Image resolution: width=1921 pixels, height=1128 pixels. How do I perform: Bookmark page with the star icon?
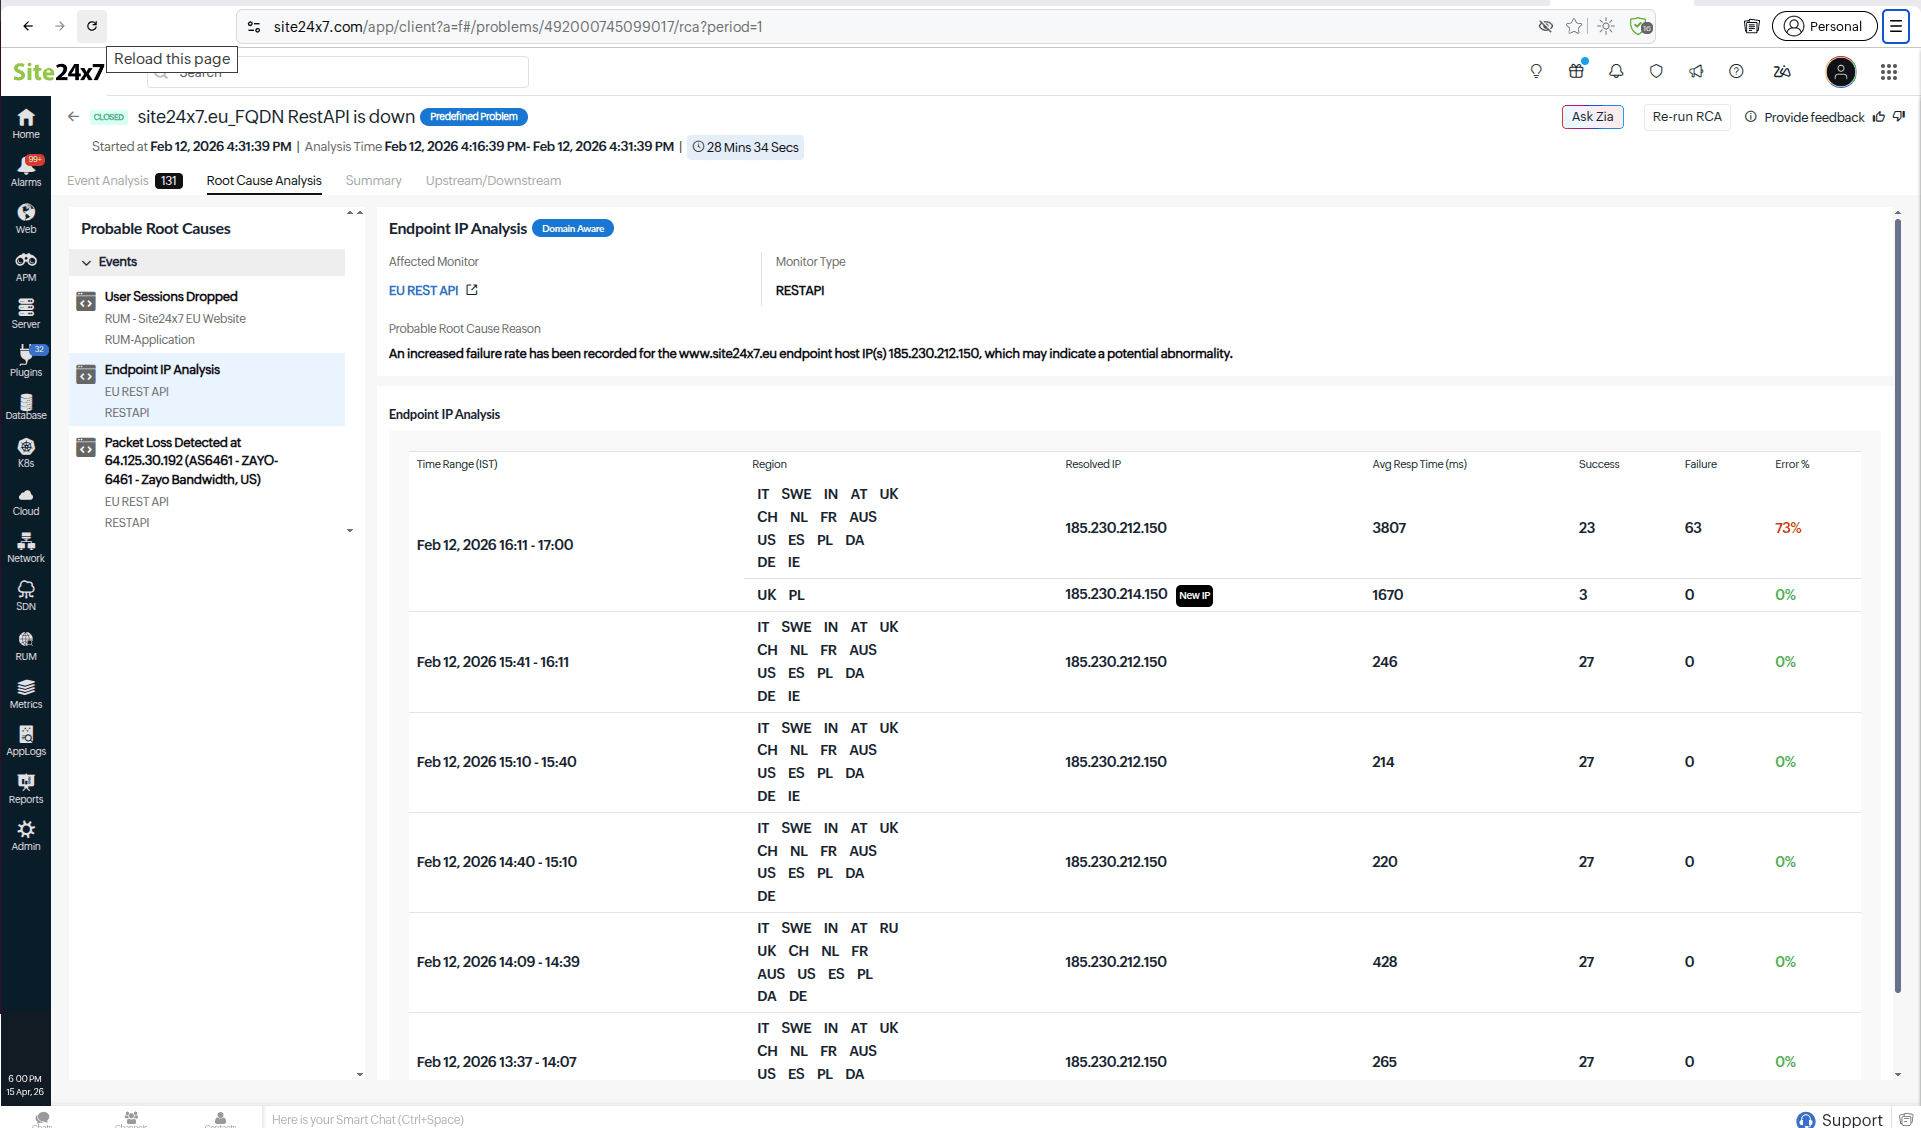1574,26
